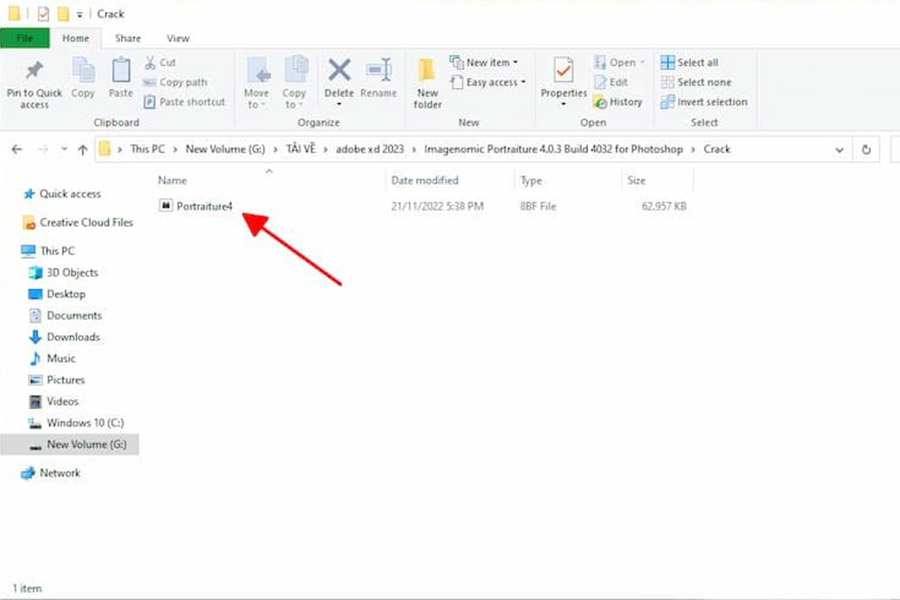This screenshot has height=600, width=900.
Task: Sort by Date modified column
Action: [x=425, y=180]
